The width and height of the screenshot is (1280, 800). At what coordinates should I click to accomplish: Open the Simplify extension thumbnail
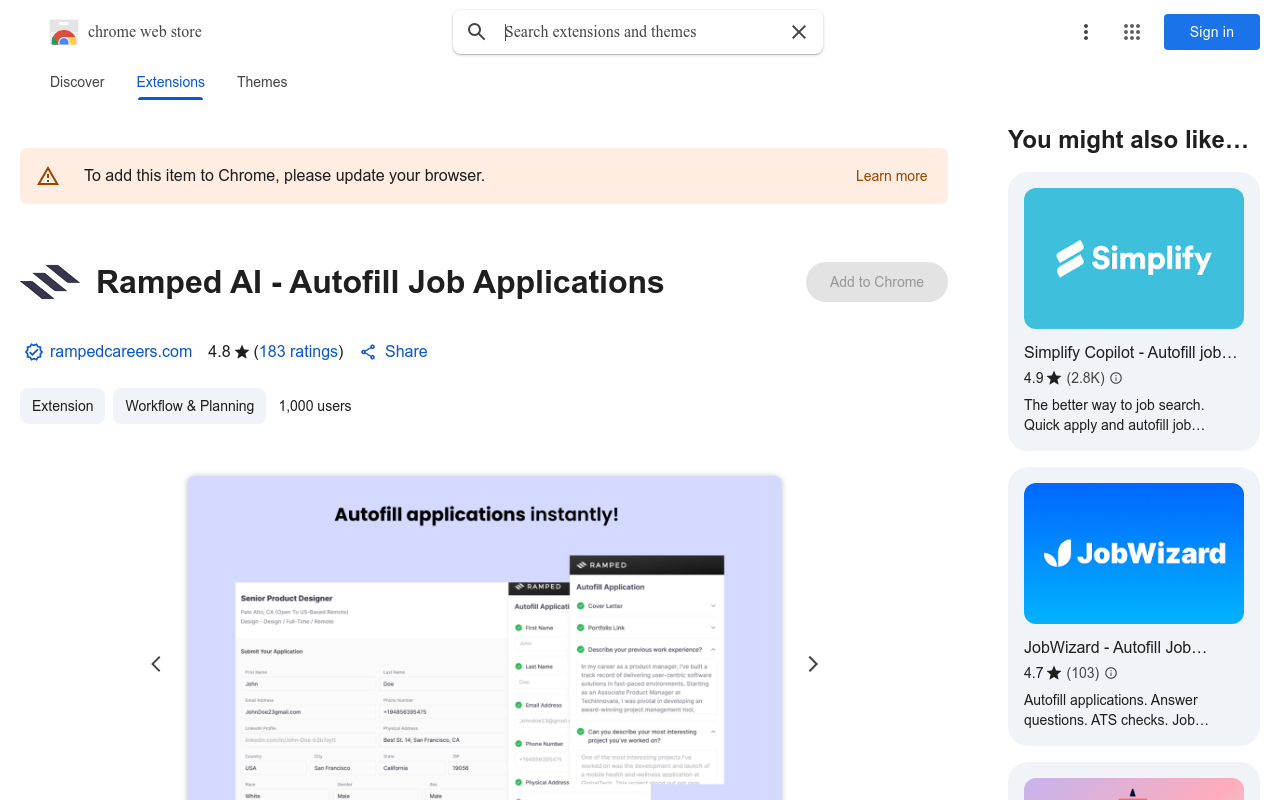pos(1134,258)
